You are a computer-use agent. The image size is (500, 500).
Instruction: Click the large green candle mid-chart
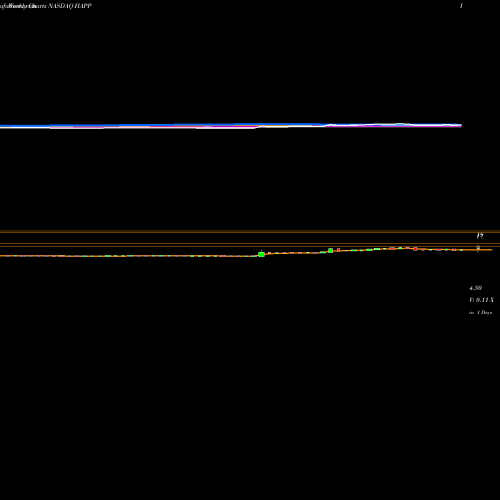261,254
